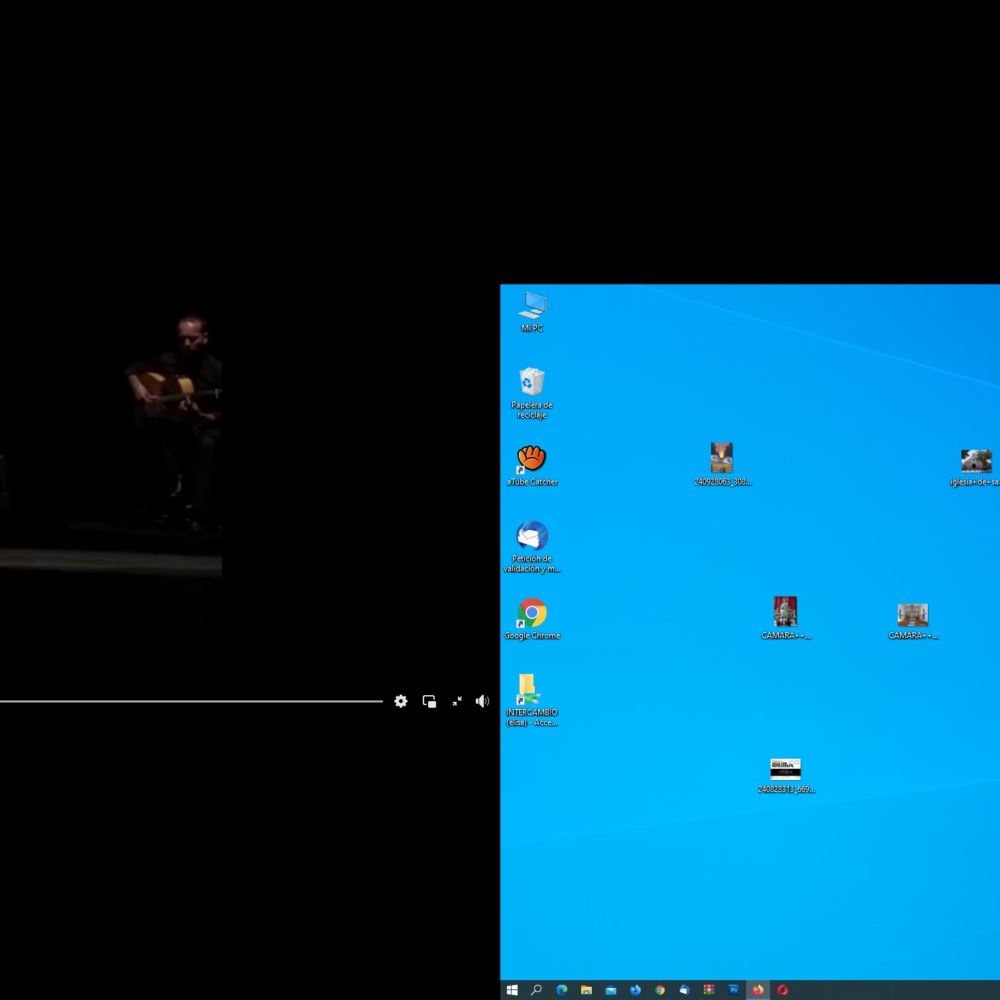
Task: Select the iglesia+de+sa image file
Action: [x=976, y=462]
